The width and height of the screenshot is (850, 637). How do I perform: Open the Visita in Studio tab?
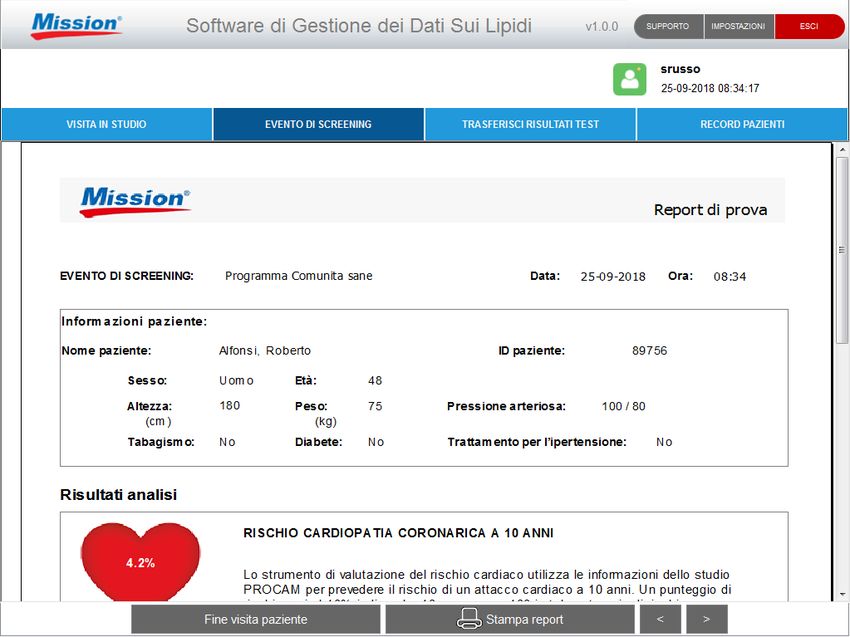pos(106,125)
